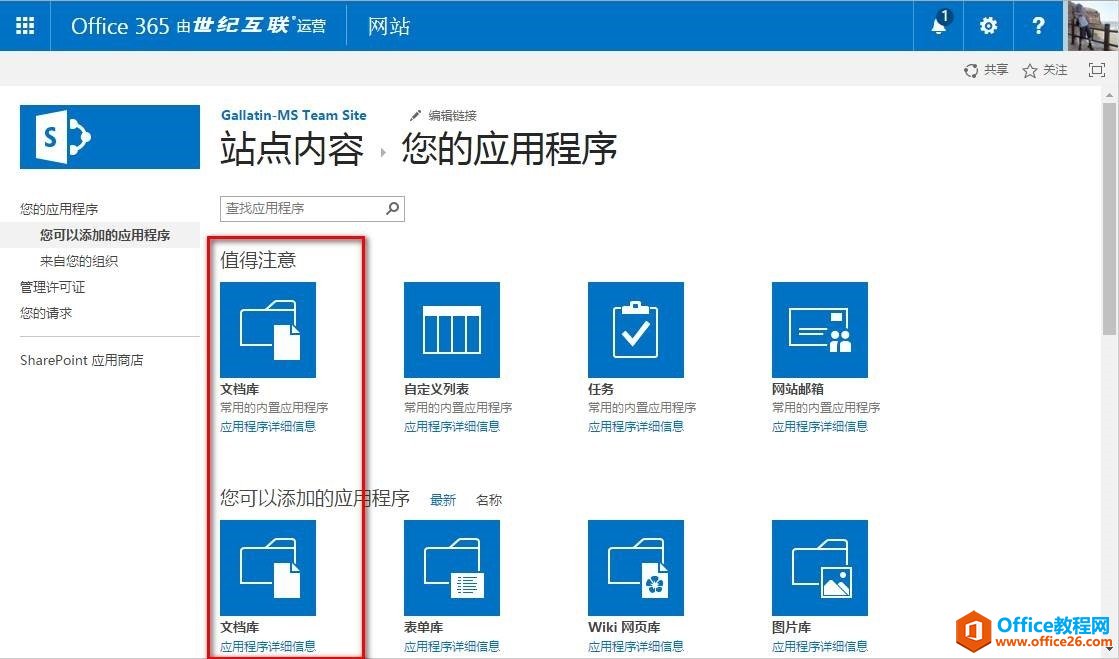1119x659 pixels.
Task: Open 管理许可证 in left navigation
Action: [x=53, y=287]
